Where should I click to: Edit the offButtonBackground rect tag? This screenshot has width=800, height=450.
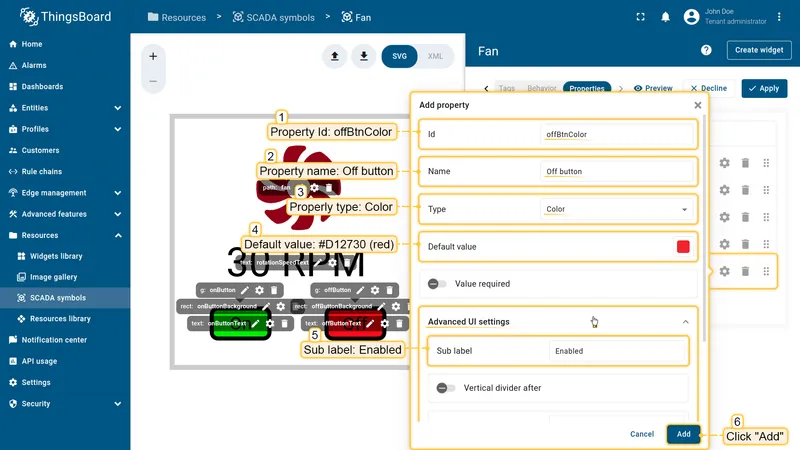coord(381,307)
